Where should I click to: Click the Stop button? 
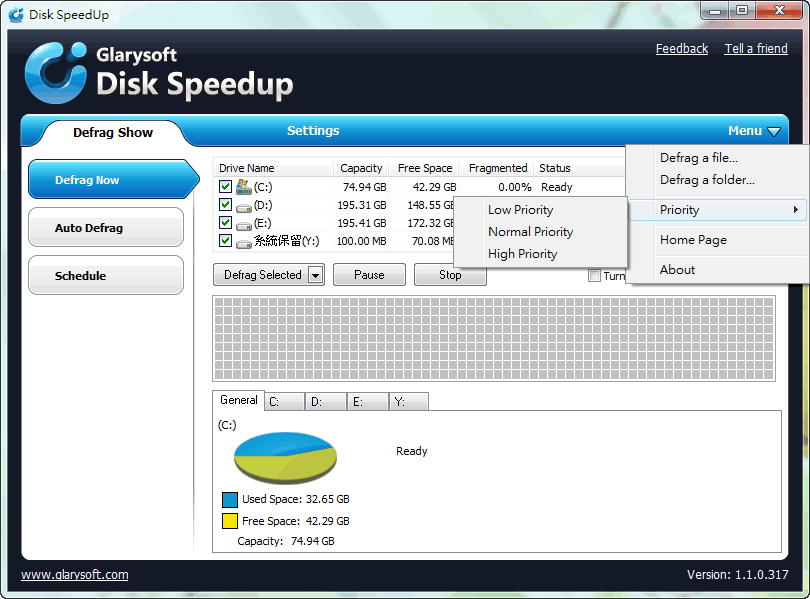pos(450,275)
